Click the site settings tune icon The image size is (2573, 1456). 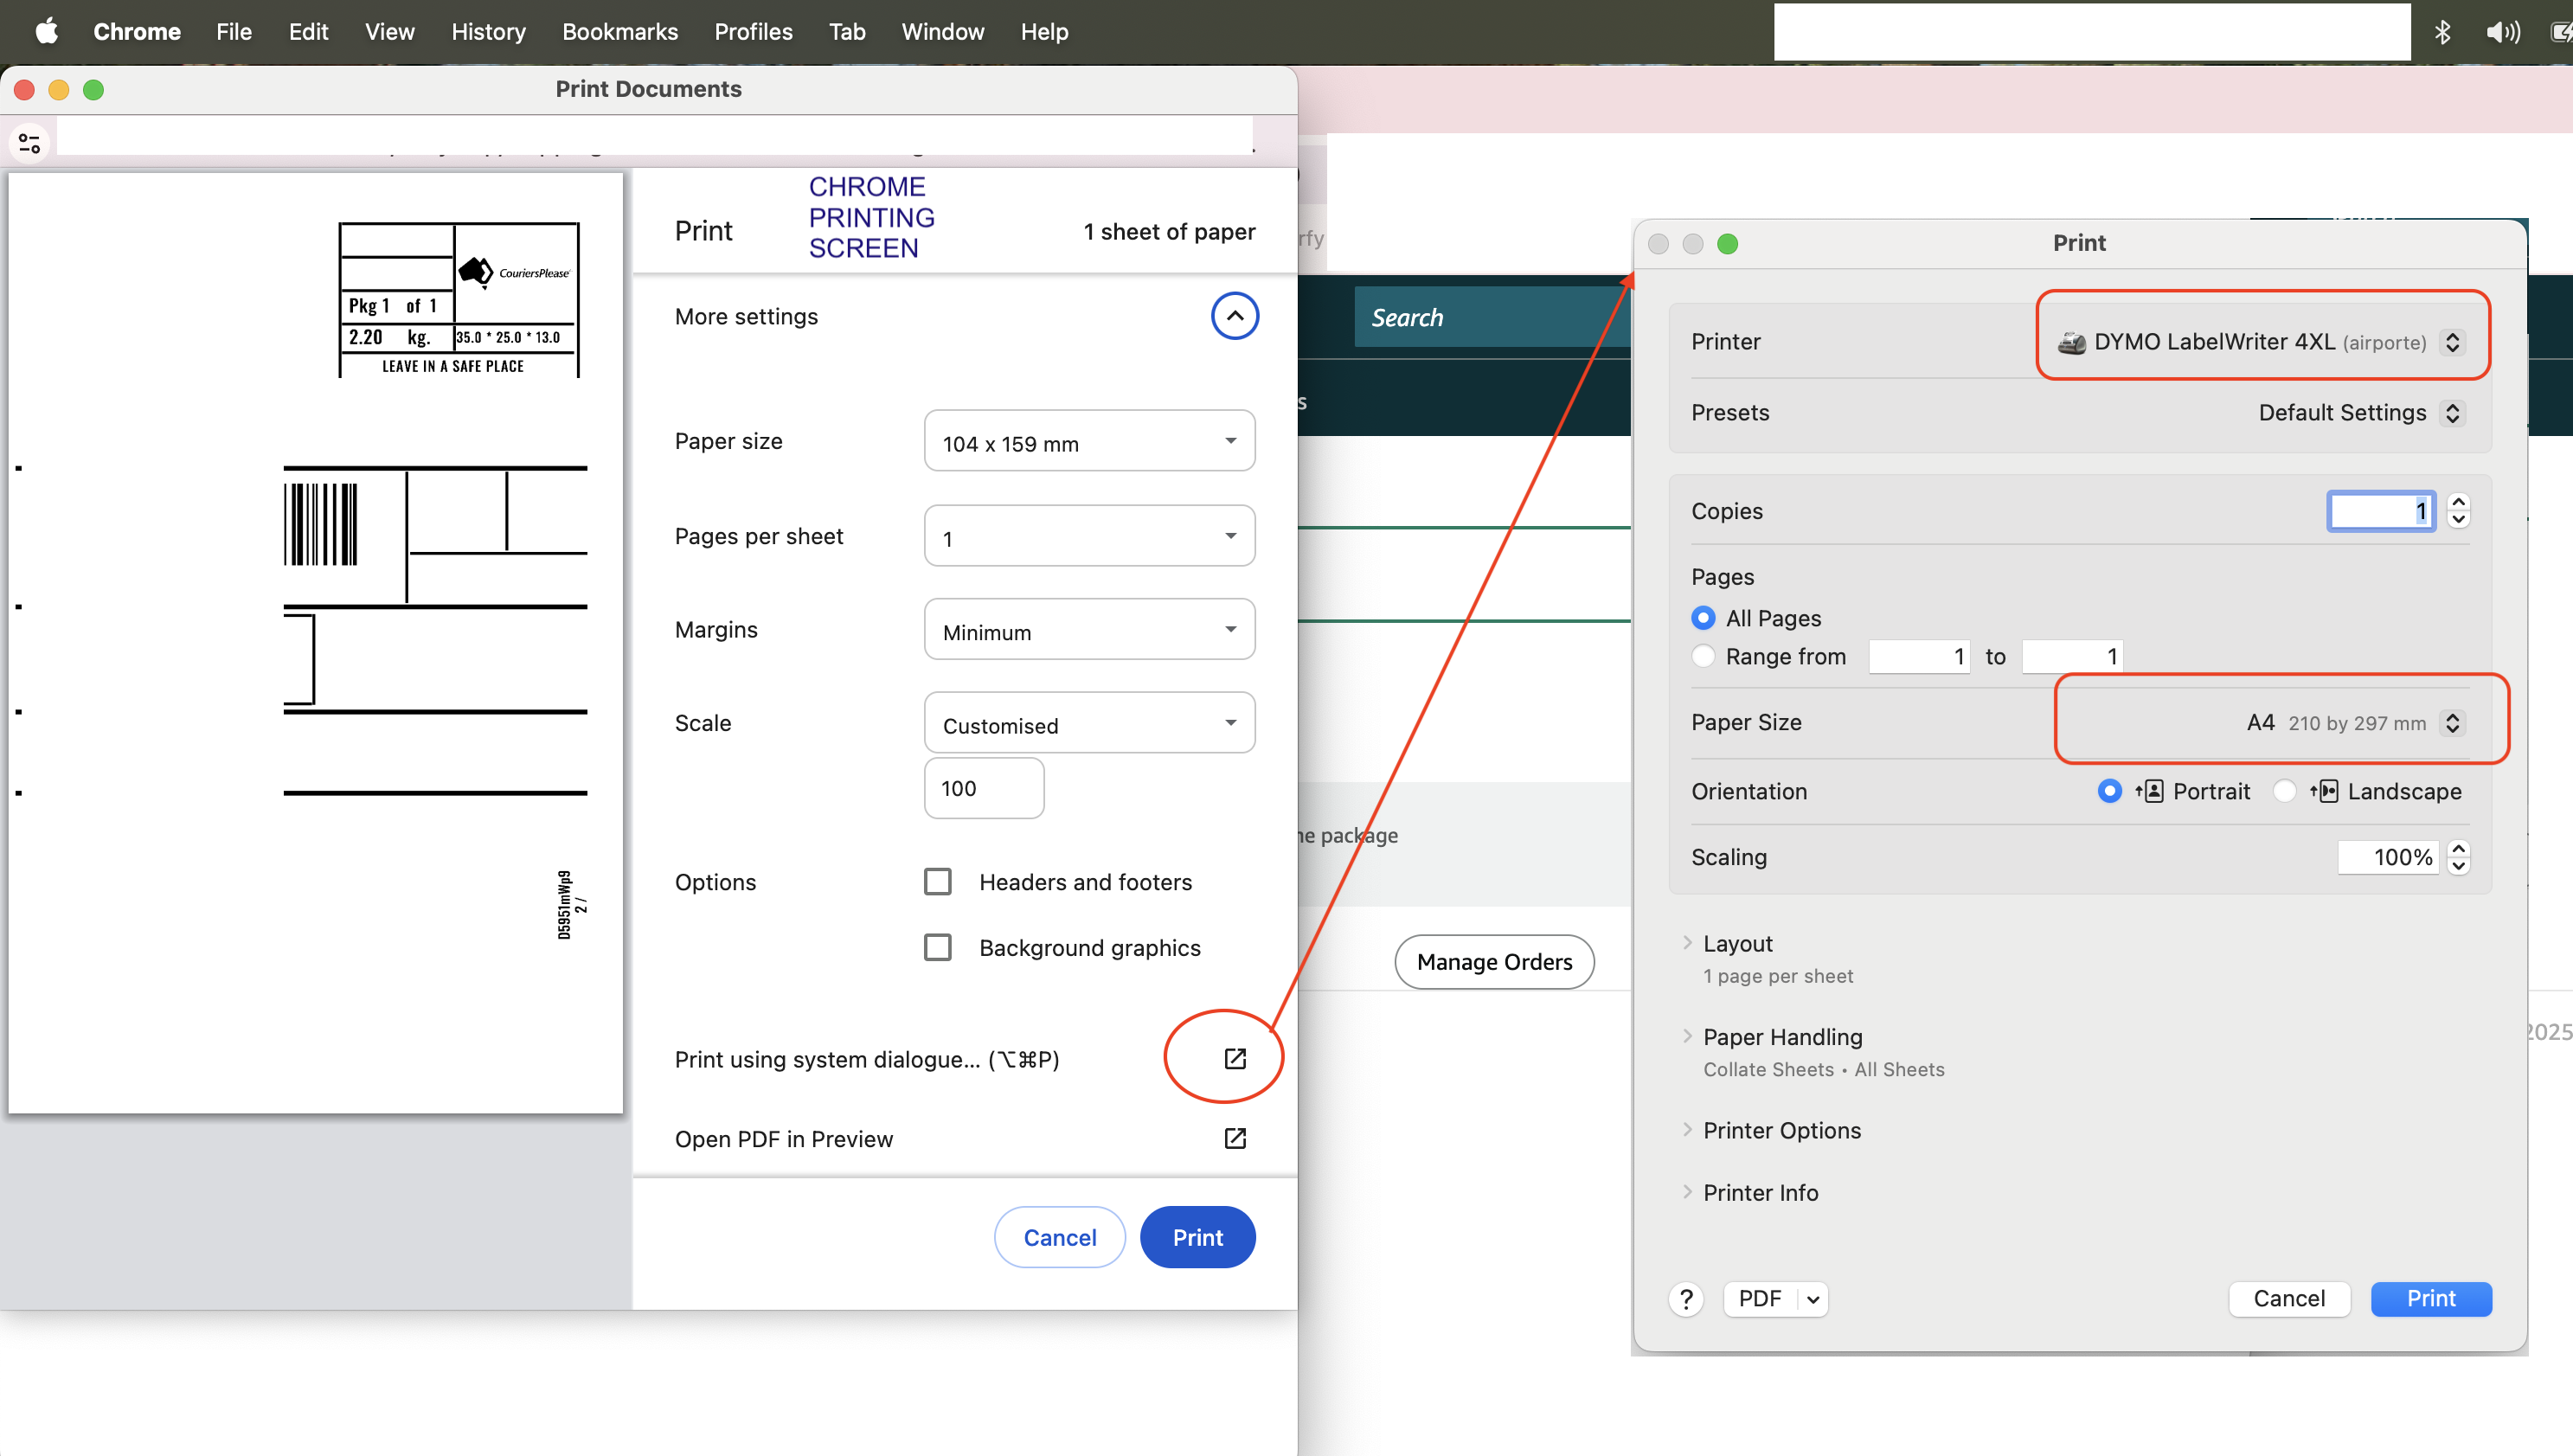click(29, 144)
